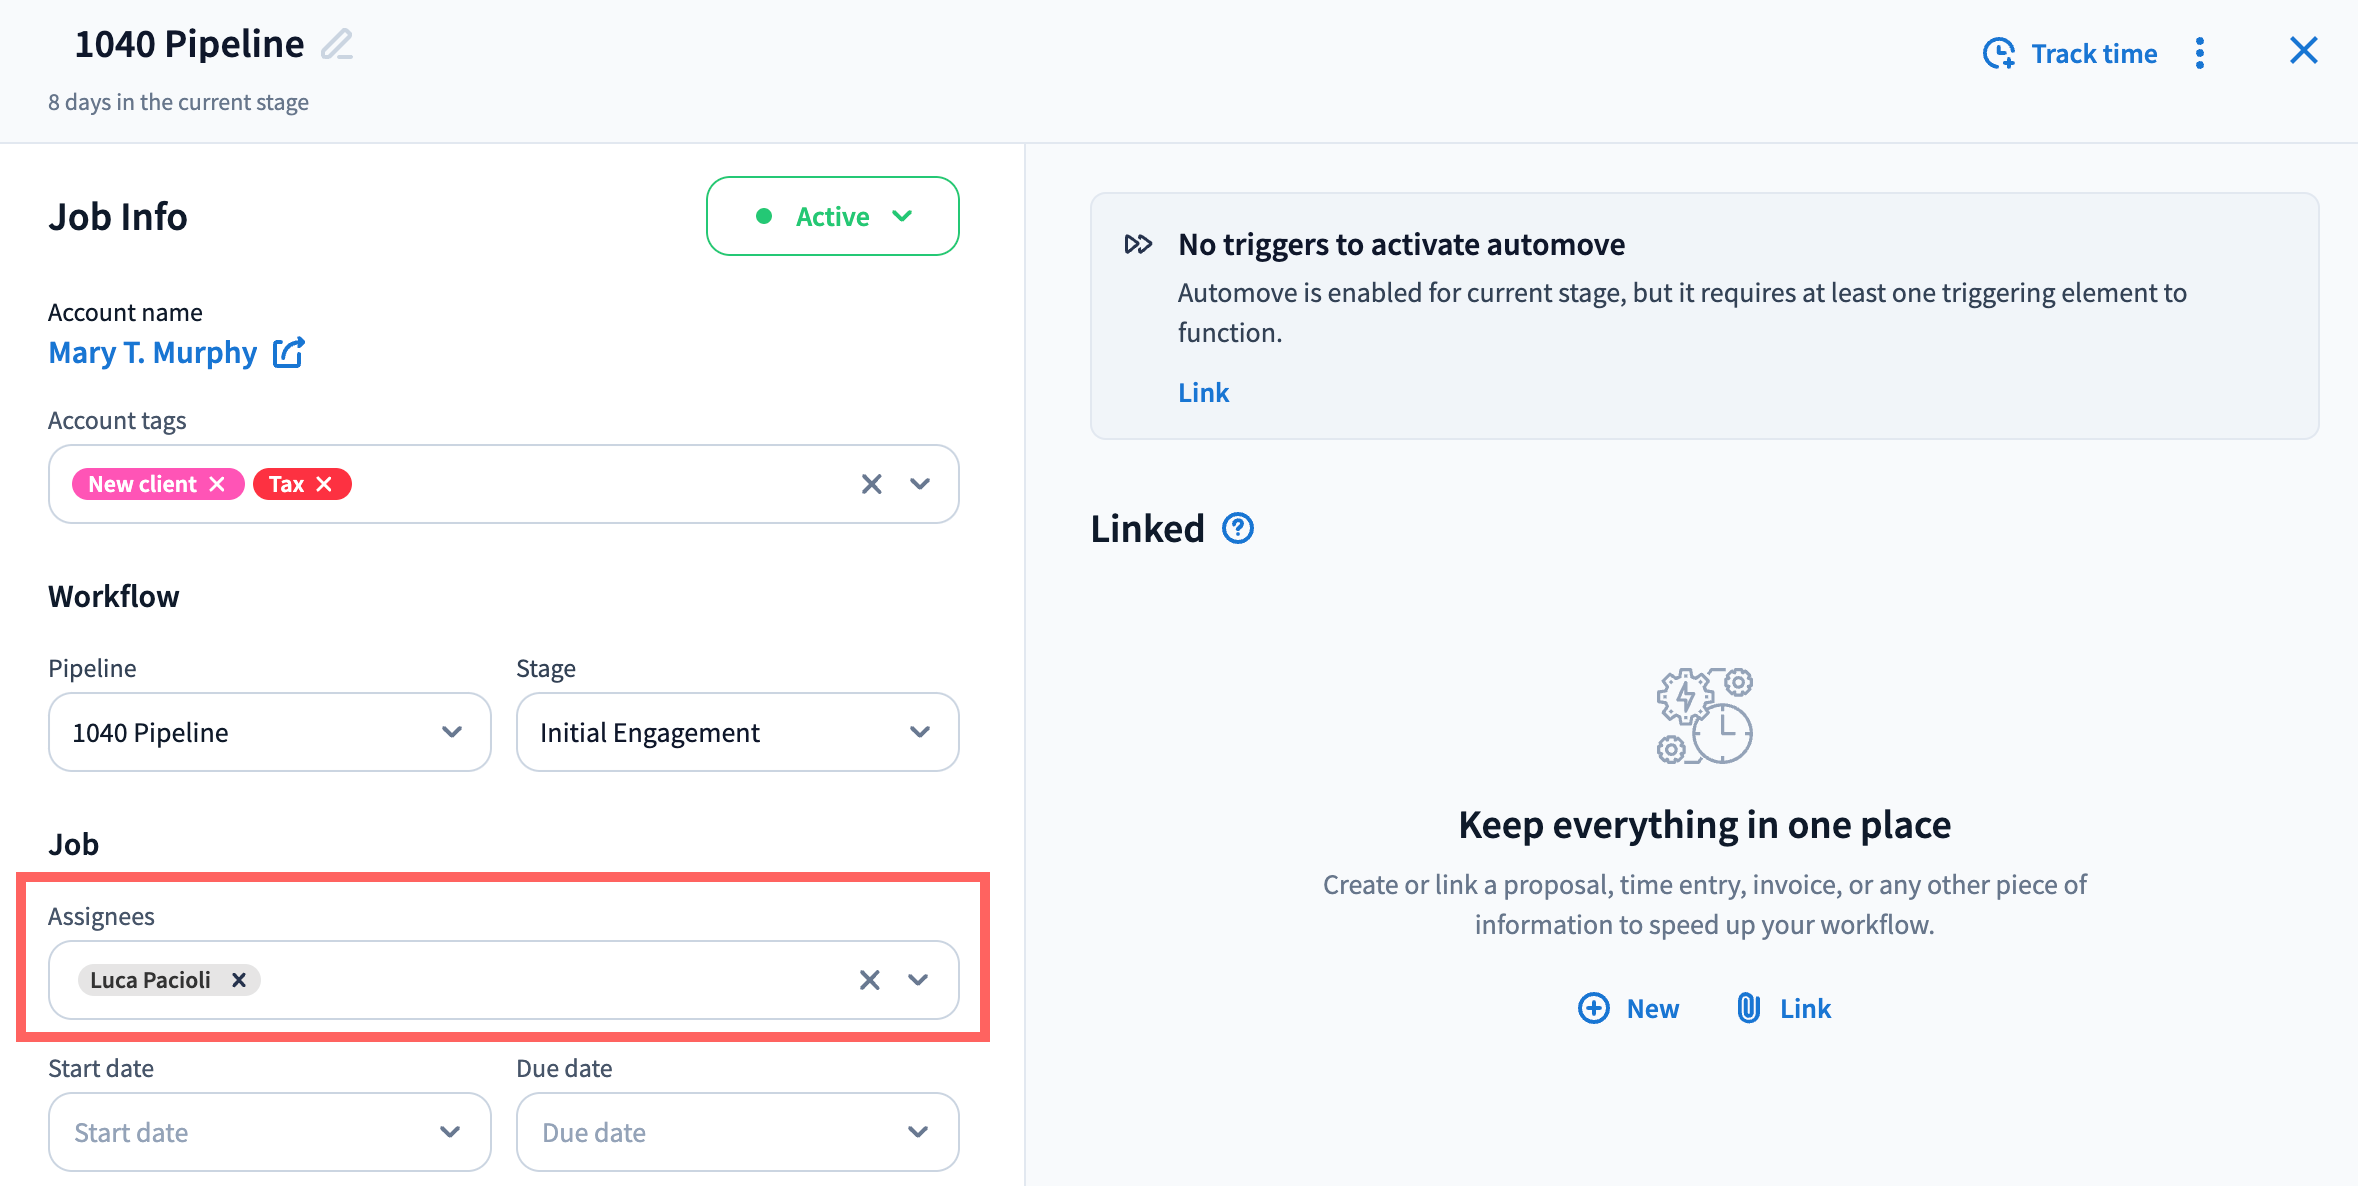The height and width of the screenshot is (1186, 2358).
Task: Remove the New client tag
Action: tap(217, 484)
